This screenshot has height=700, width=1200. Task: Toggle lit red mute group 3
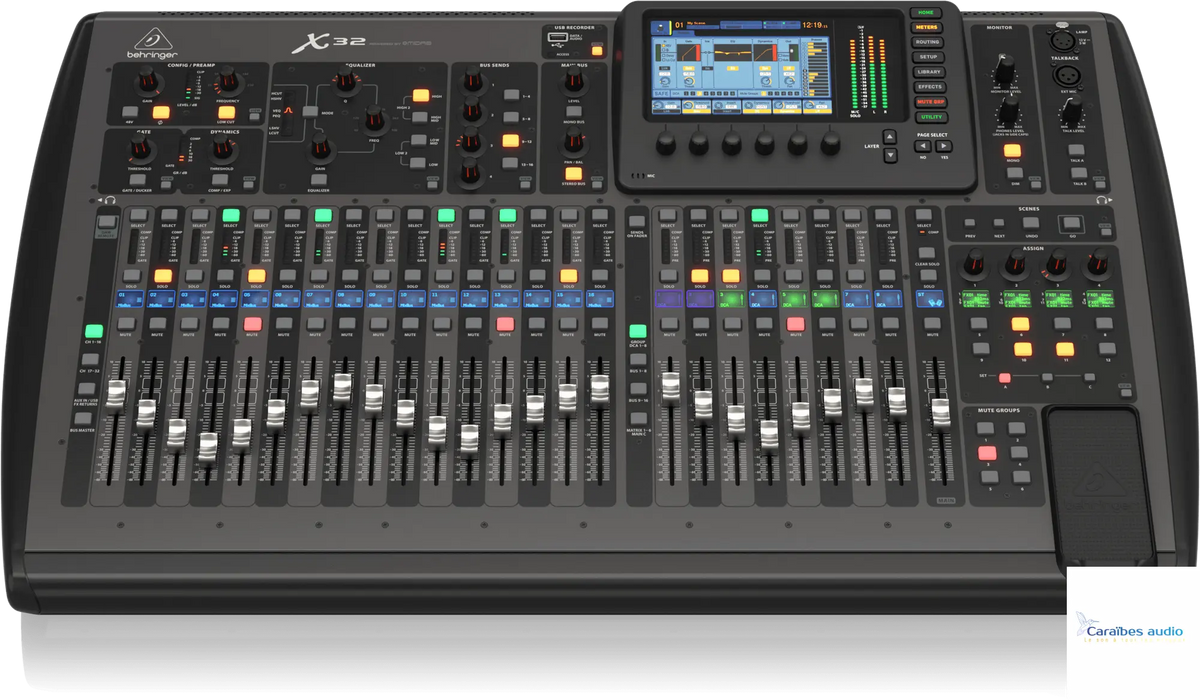point(987,453)
